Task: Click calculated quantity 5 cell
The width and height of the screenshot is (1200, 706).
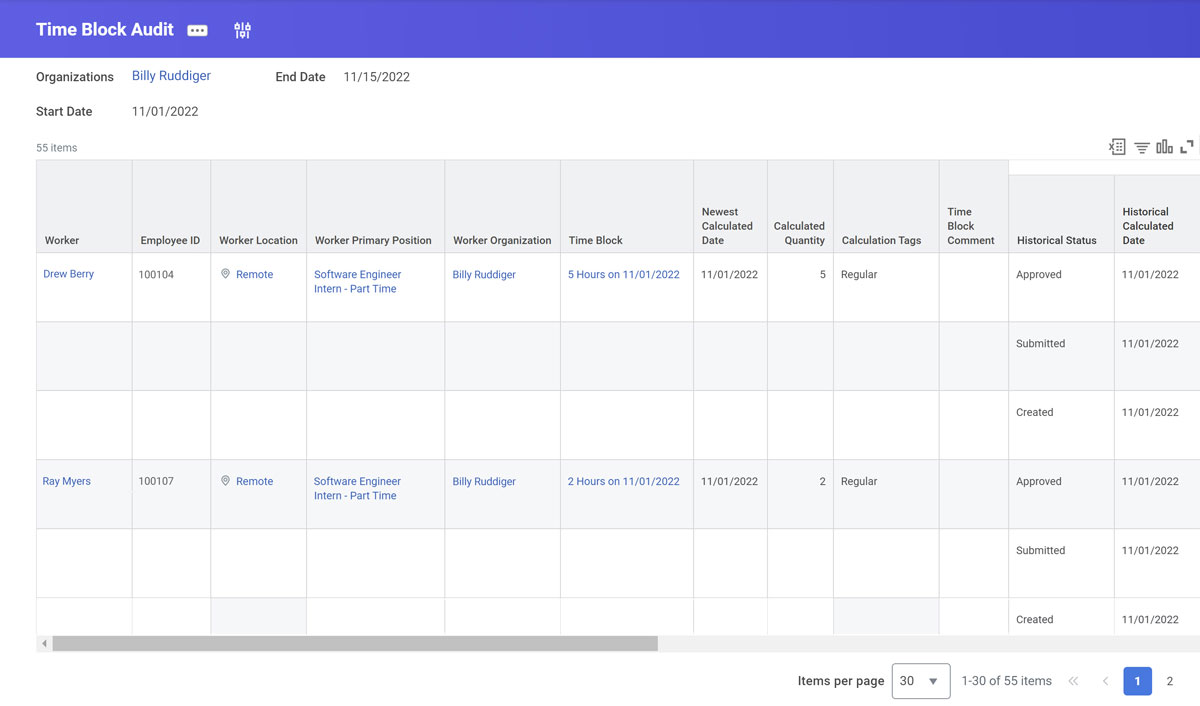Action: click(800, 287)
